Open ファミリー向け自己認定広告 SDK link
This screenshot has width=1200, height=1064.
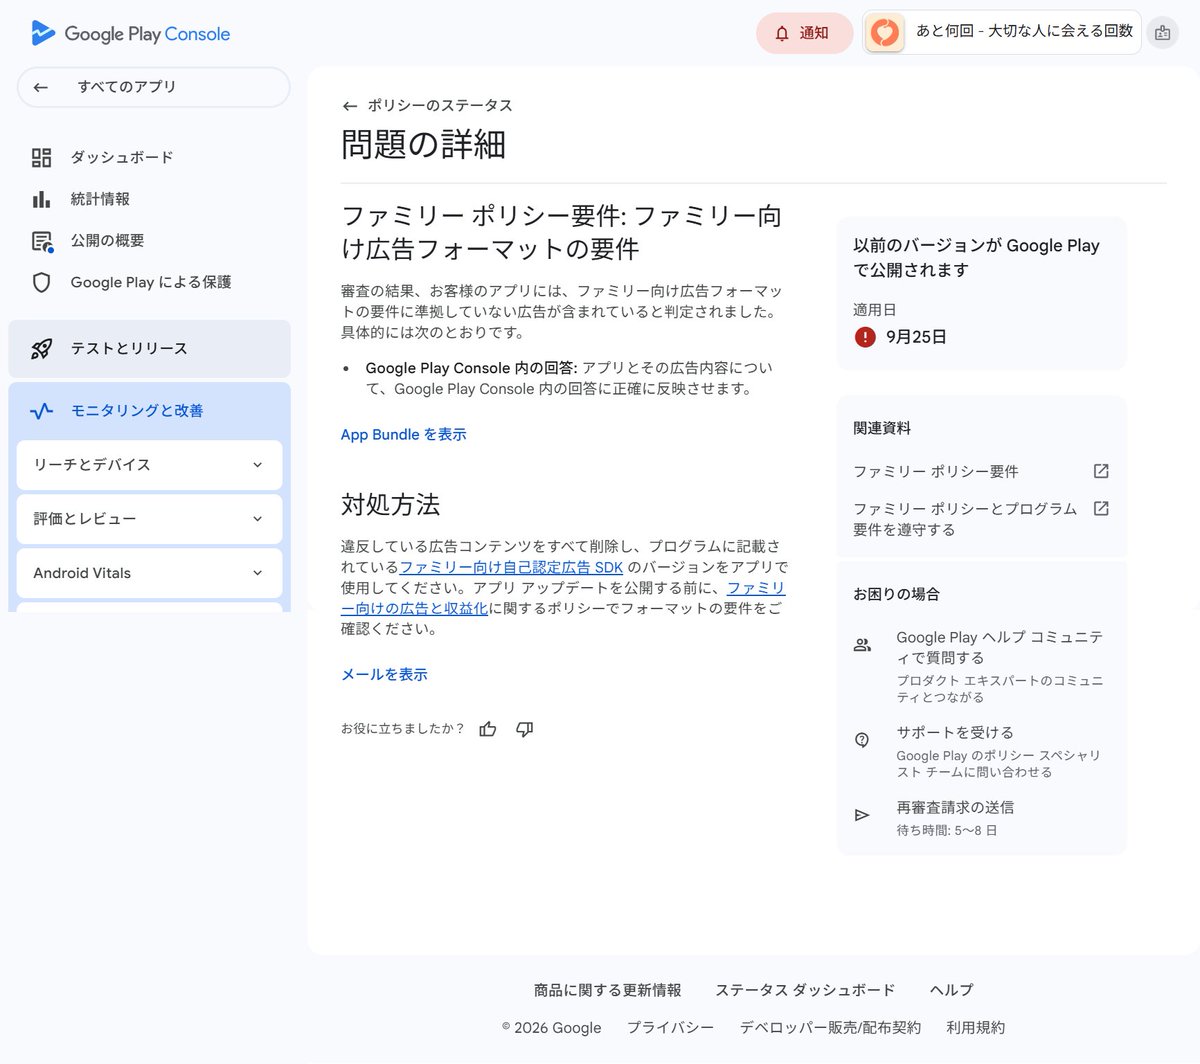pyautogui.click(x=511, y=567)
